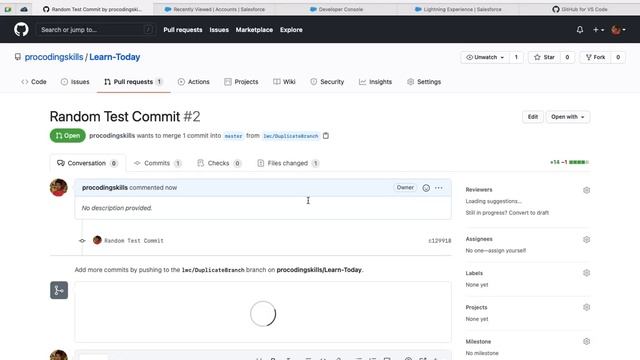Click the merge status branch icon
Viewport: 640px width, 360px height.
[x=59, y=290]
